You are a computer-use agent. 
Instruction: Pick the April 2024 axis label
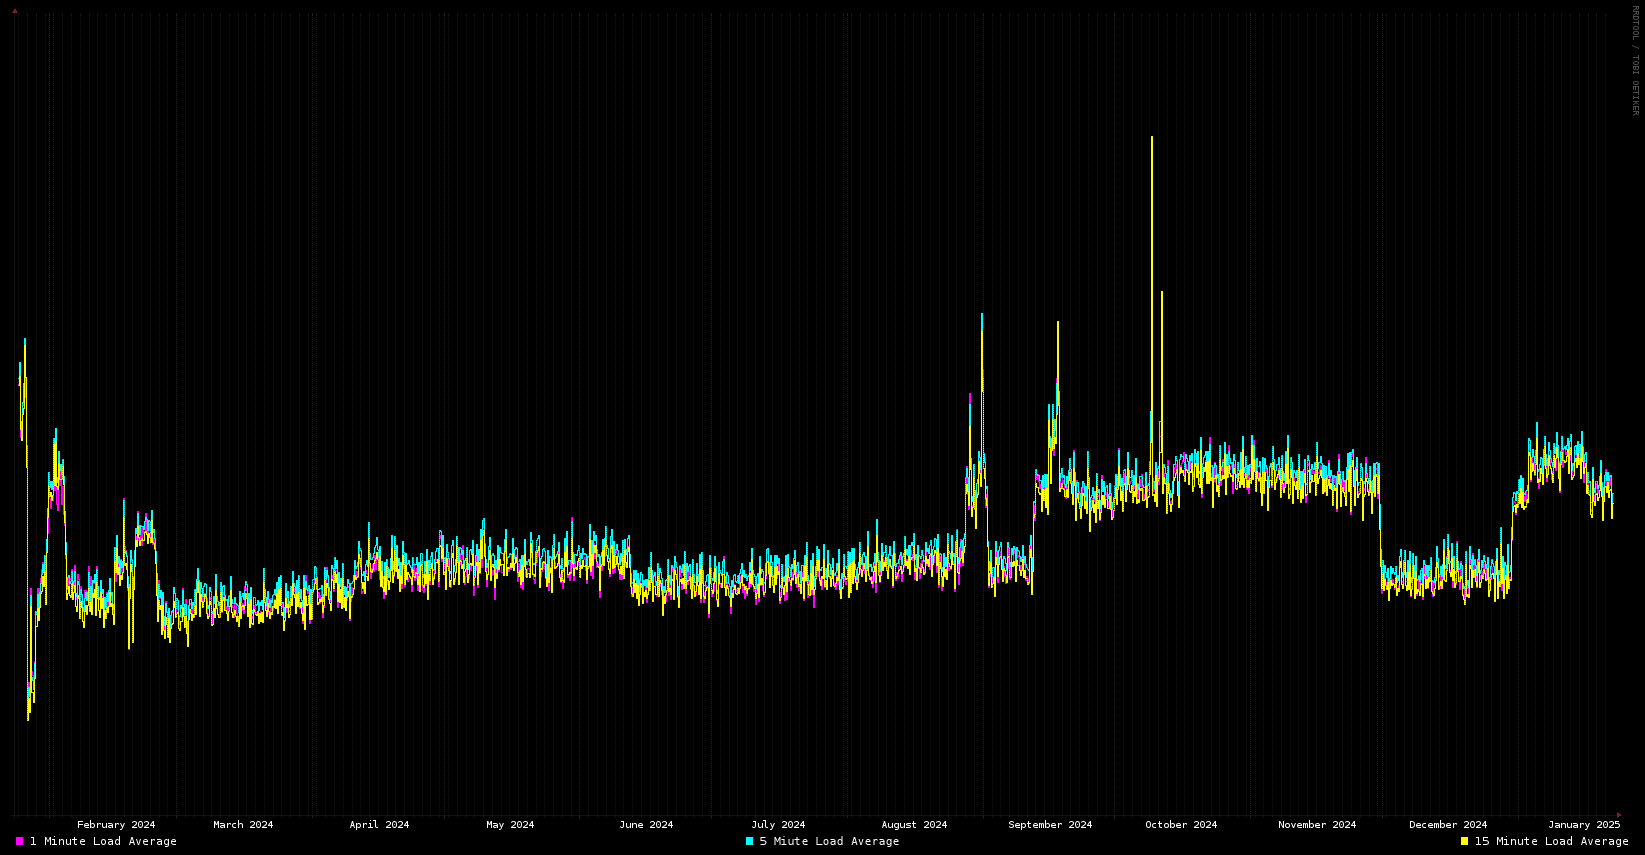point(379,825)
